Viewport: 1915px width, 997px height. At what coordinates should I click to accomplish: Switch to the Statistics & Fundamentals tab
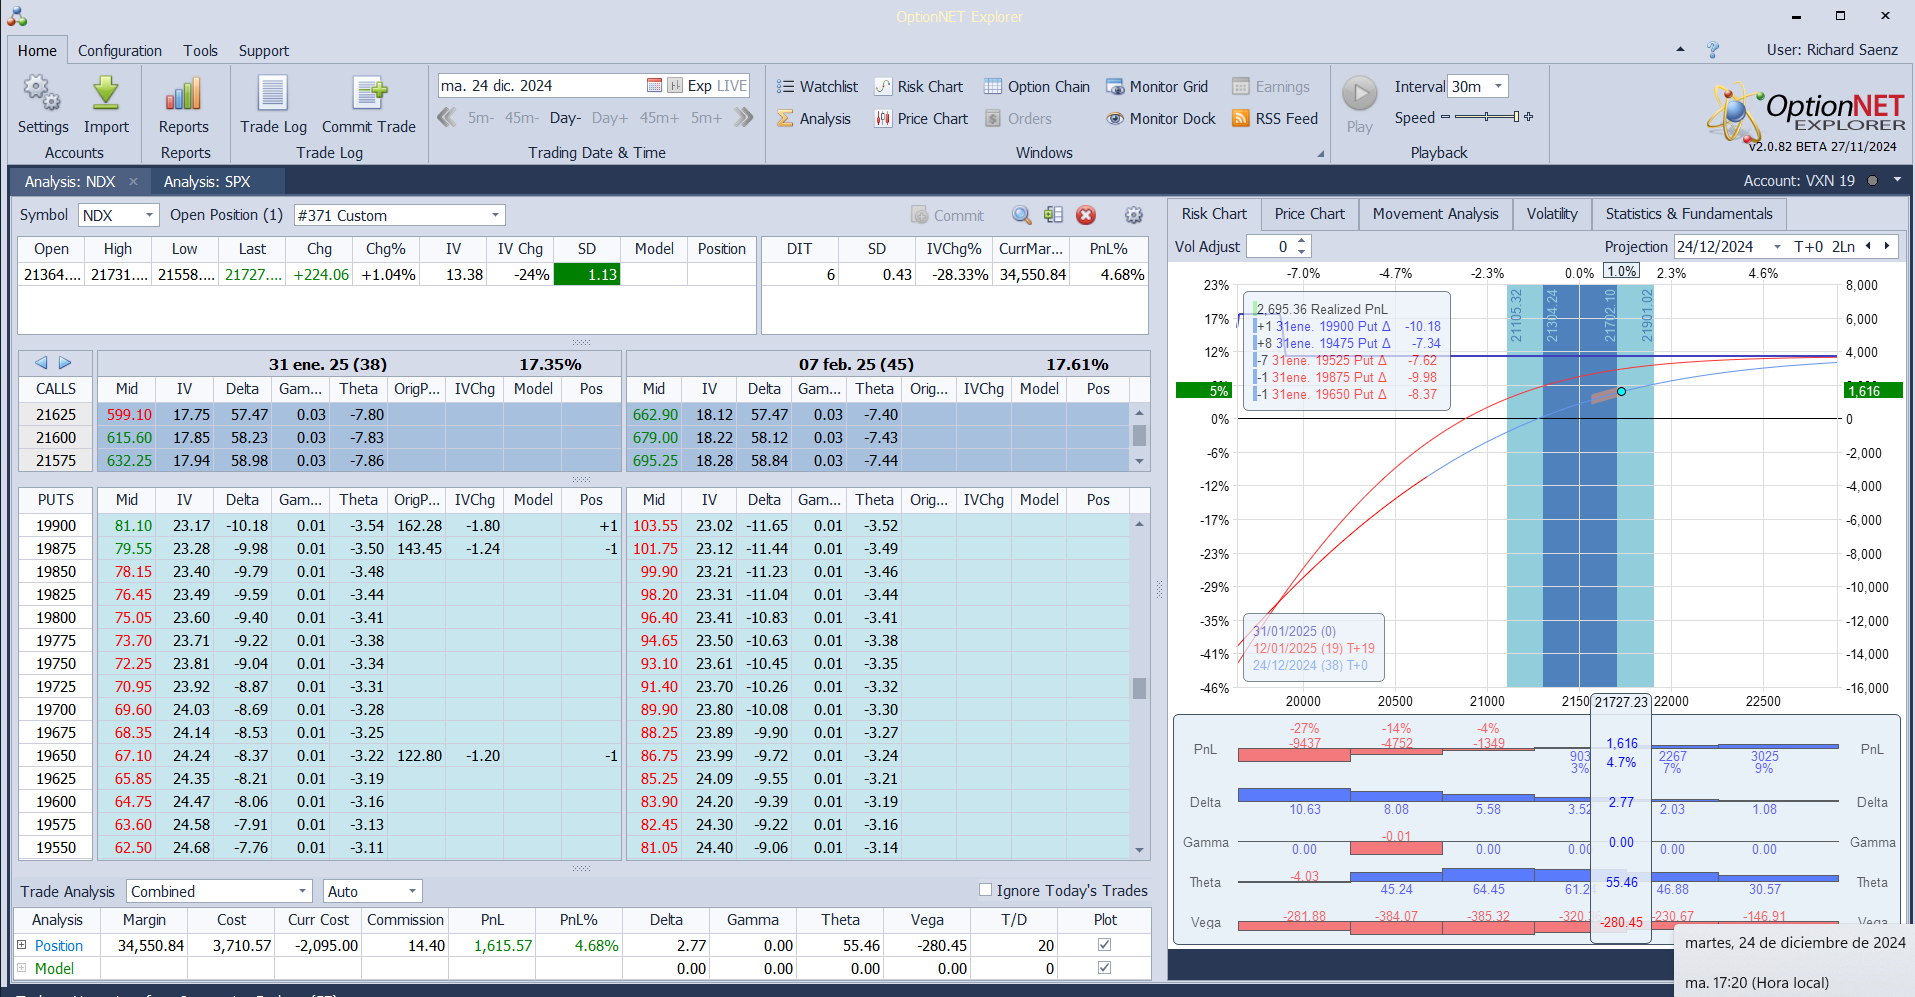1689,214
